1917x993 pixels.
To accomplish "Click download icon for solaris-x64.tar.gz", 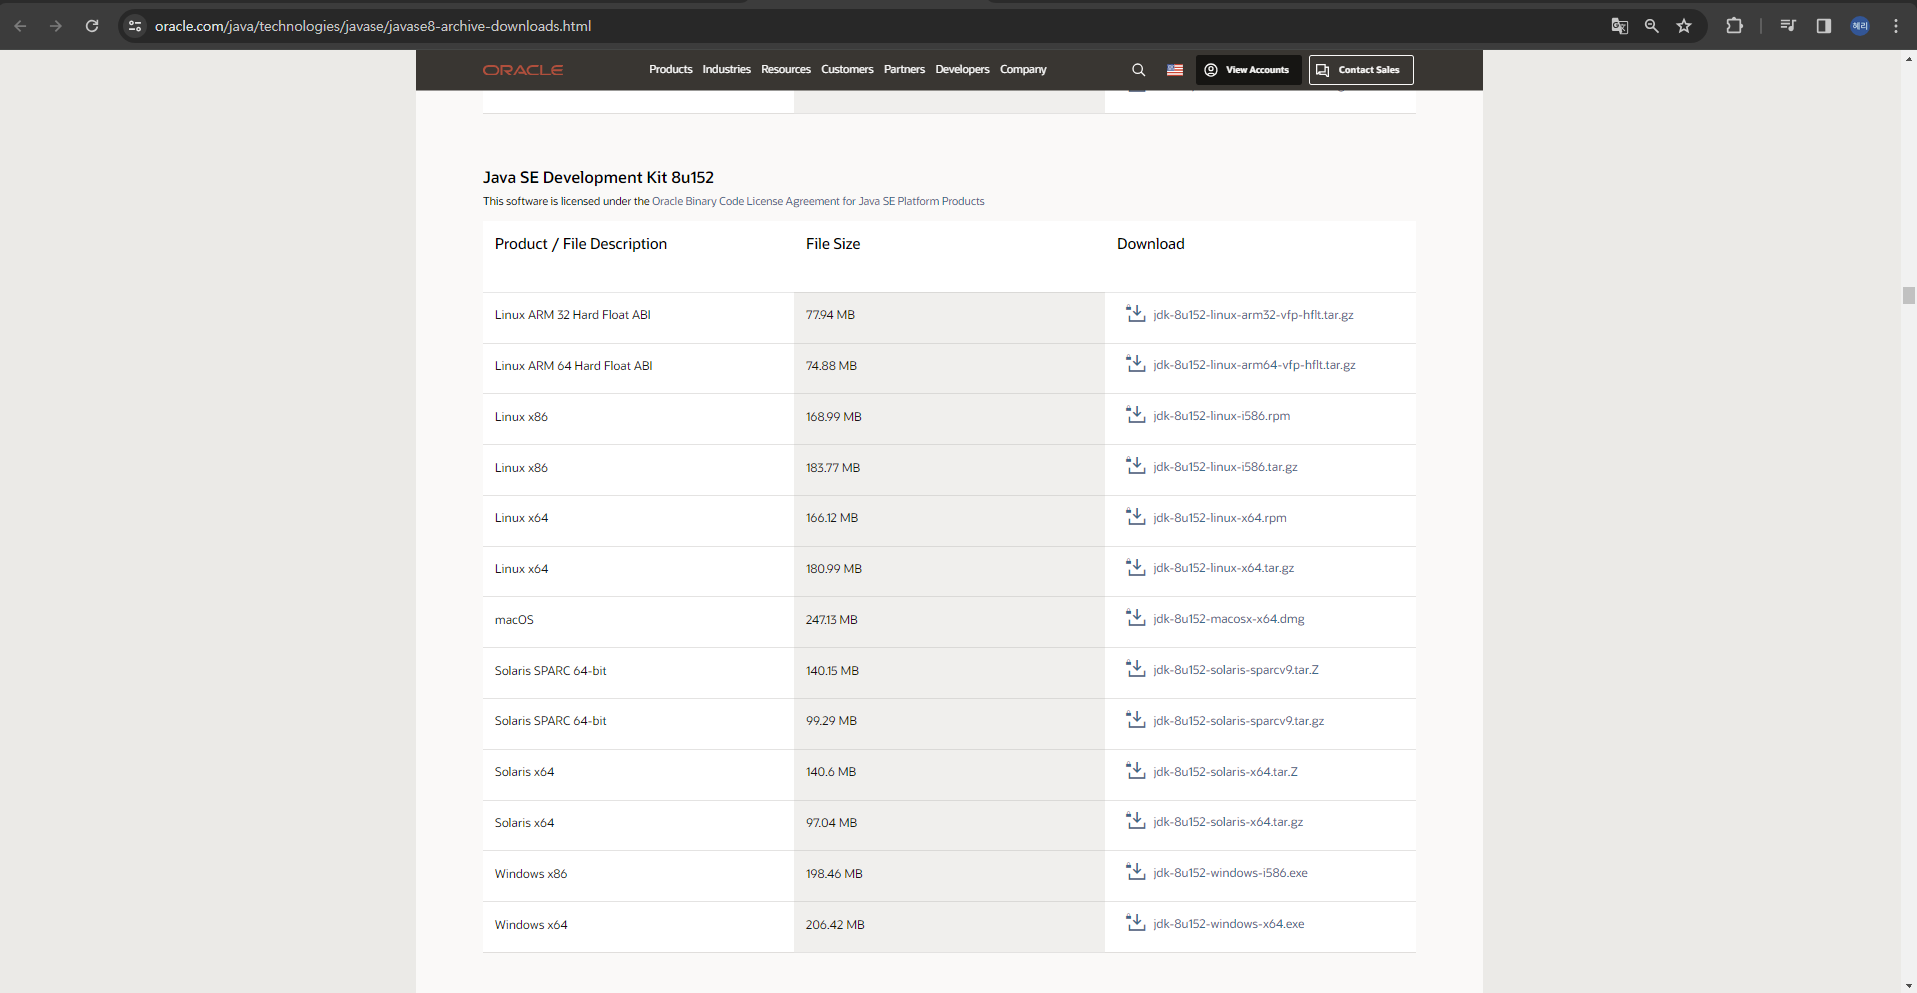I will pos(1136,820).
